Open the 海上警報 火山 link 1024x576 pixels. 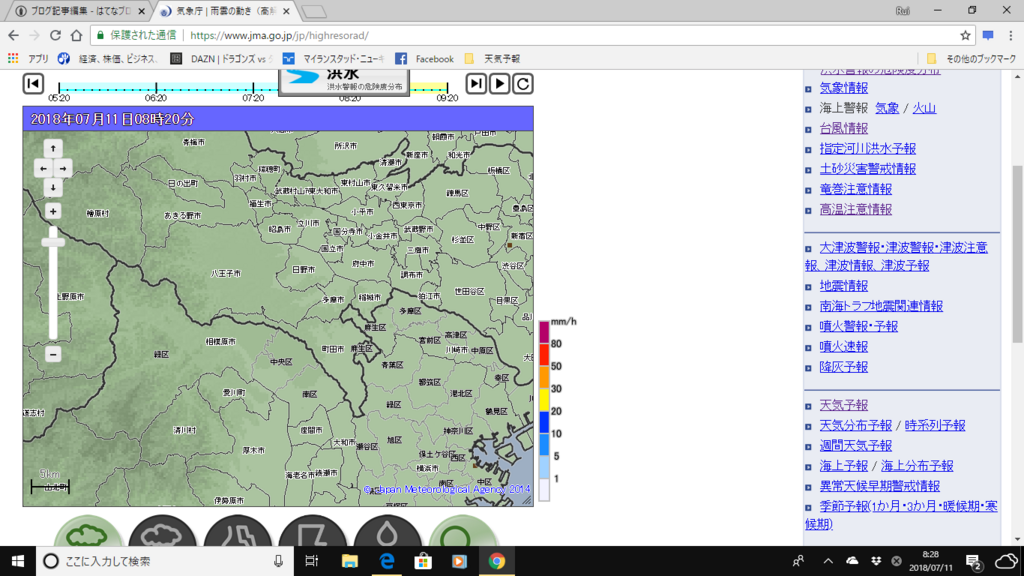point(924,108)
